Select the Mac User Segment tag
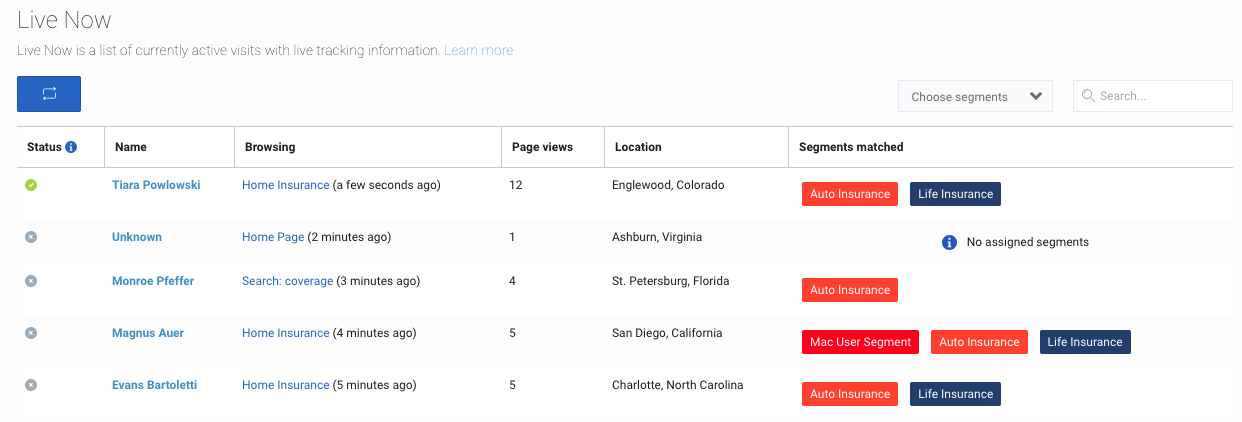 861,342
